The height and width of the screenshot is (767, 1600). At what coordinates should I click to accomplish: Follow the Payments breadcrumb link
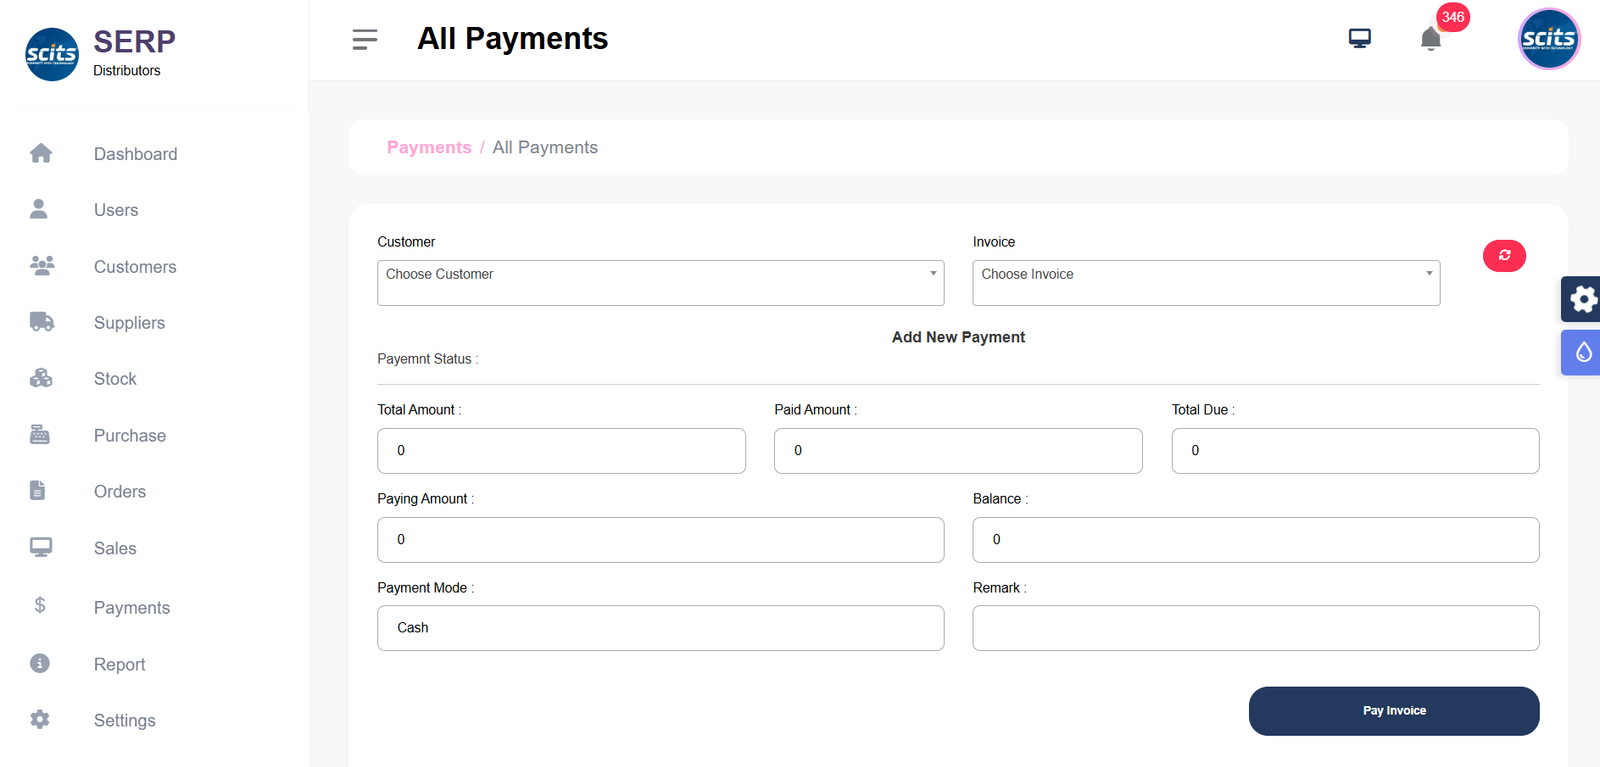[429, 148]
